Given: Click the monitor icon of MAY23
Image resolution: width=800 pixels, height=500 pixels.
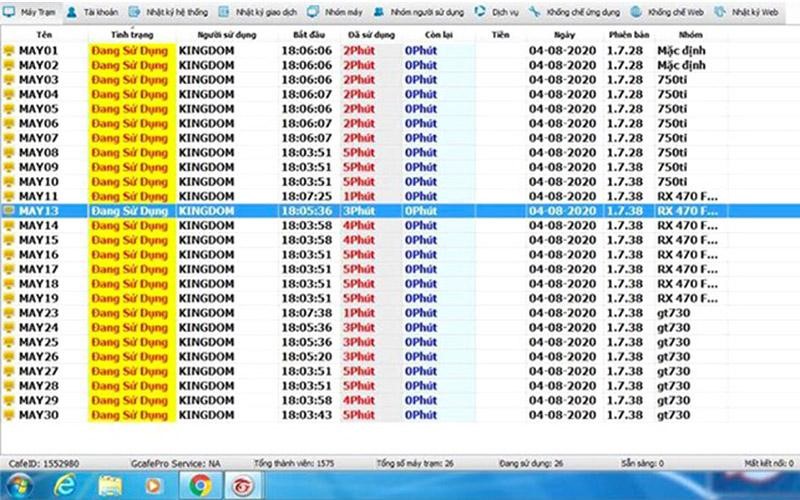Looking at the screenshot, I should [x=9, y=313].
